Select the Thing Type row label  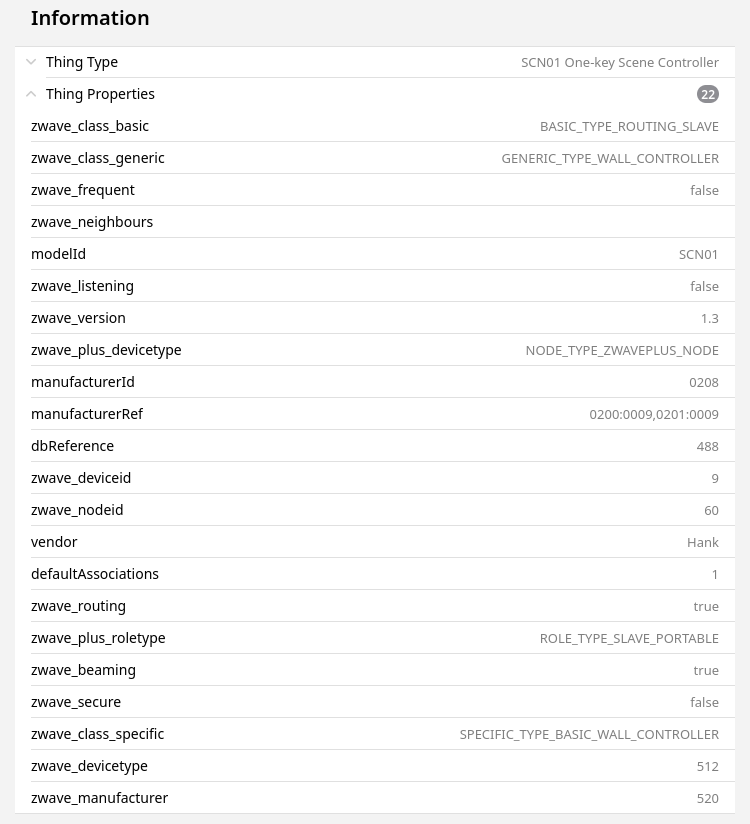tap(82, 62)
